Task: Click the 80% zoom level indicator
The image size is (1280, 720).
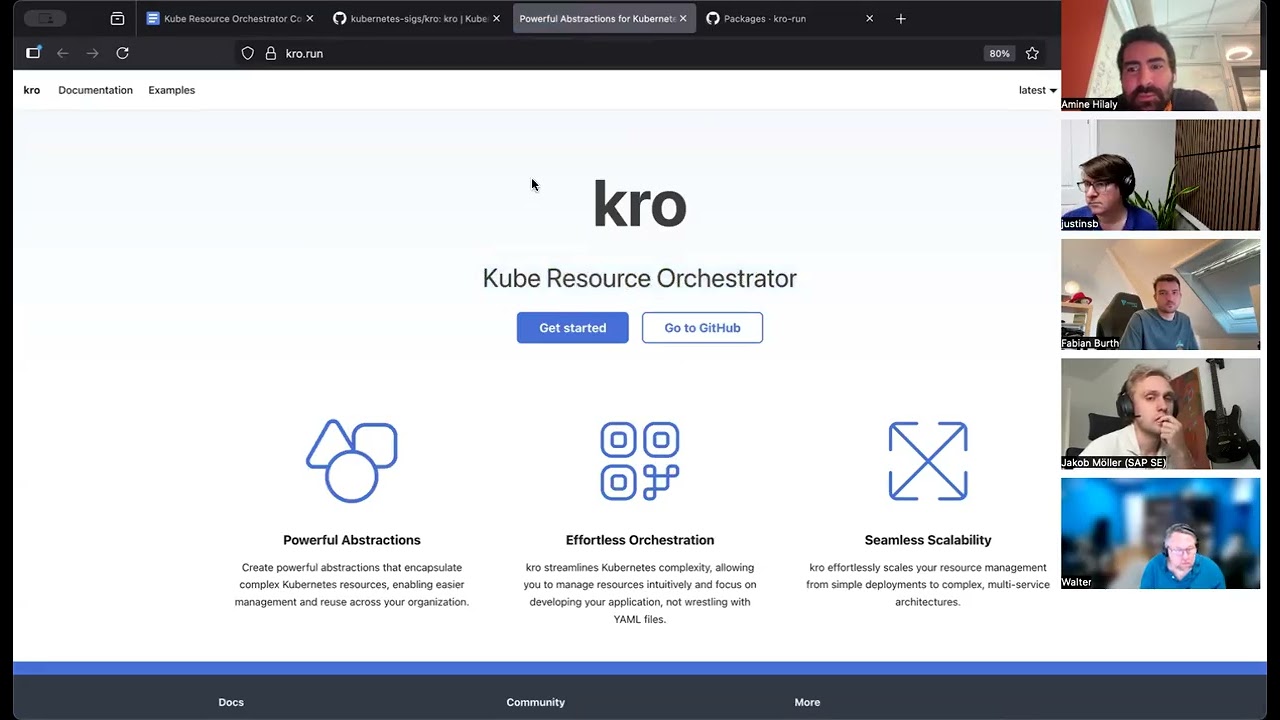Action: tap(999, 53)
